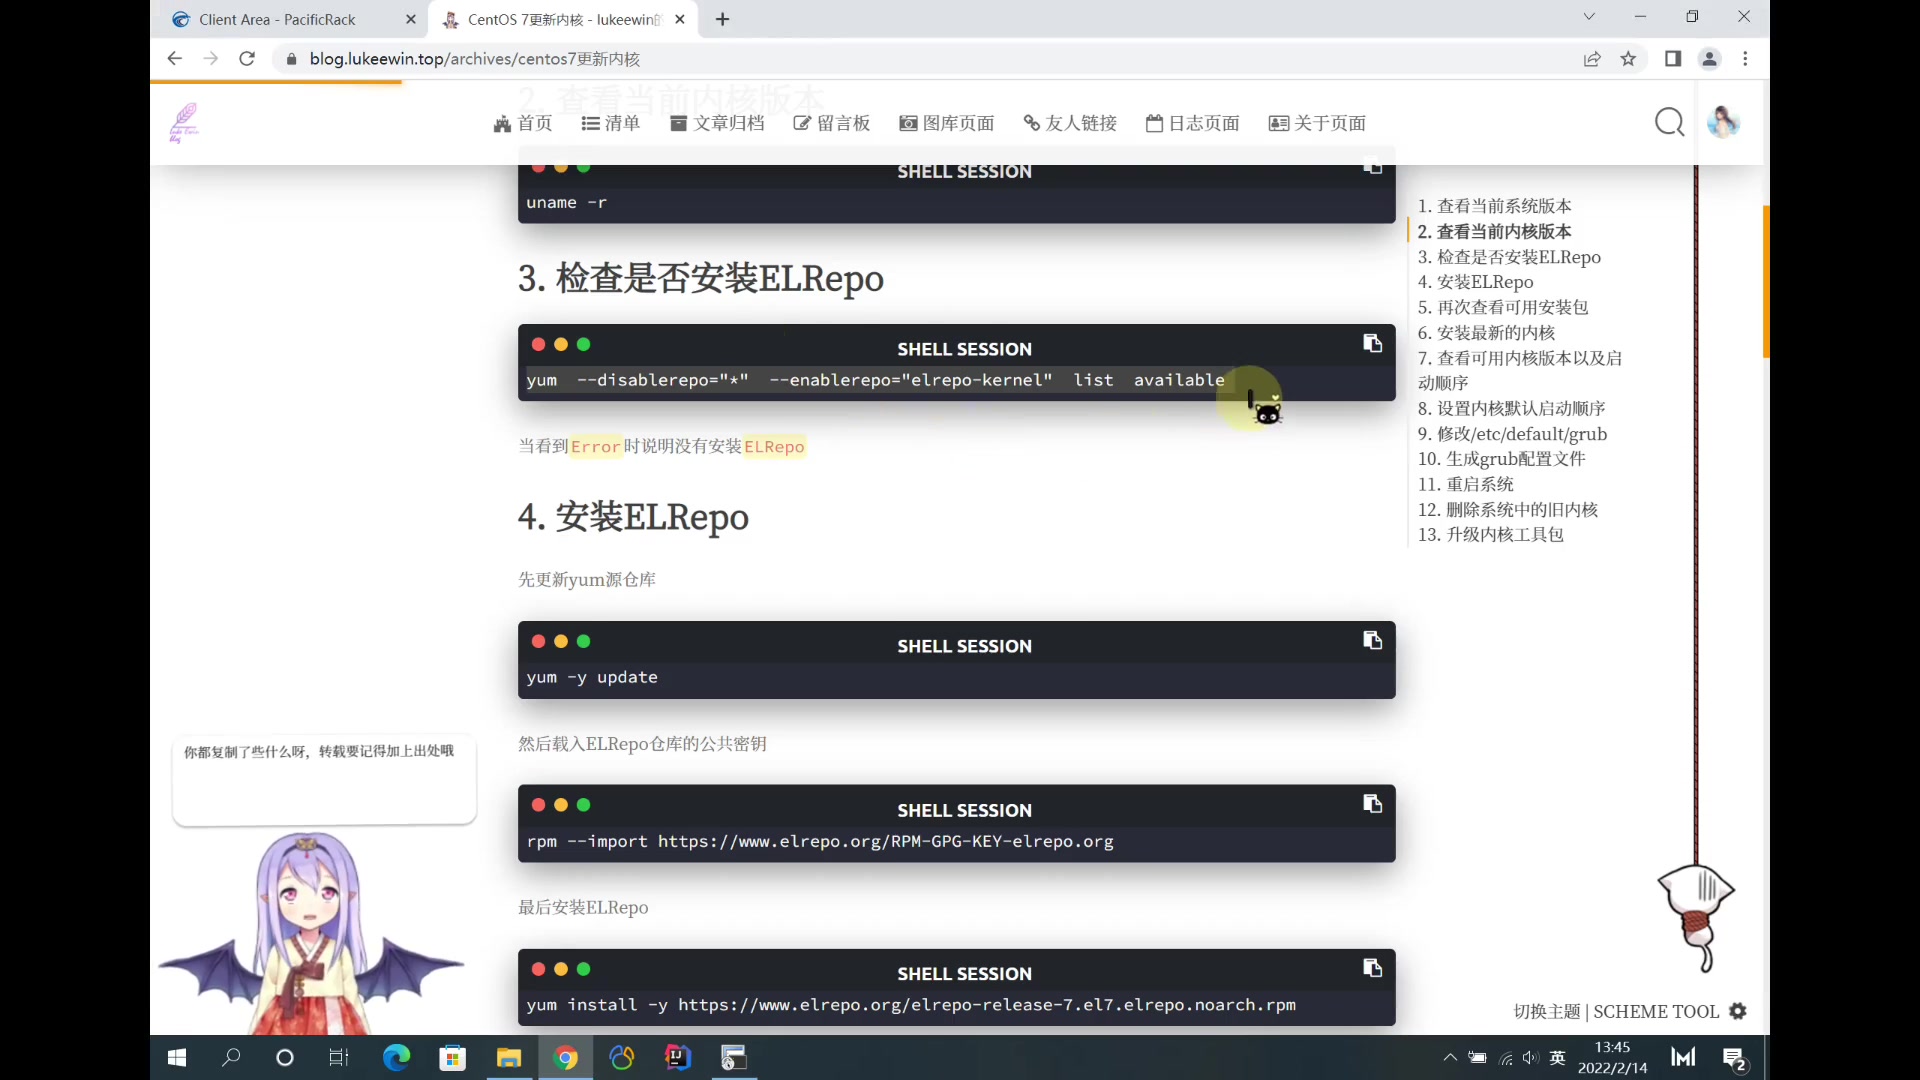Jump to 12. 删除系统中的旧内核 in contents
1920x1080 pixels.
(x=1508, y=510)
